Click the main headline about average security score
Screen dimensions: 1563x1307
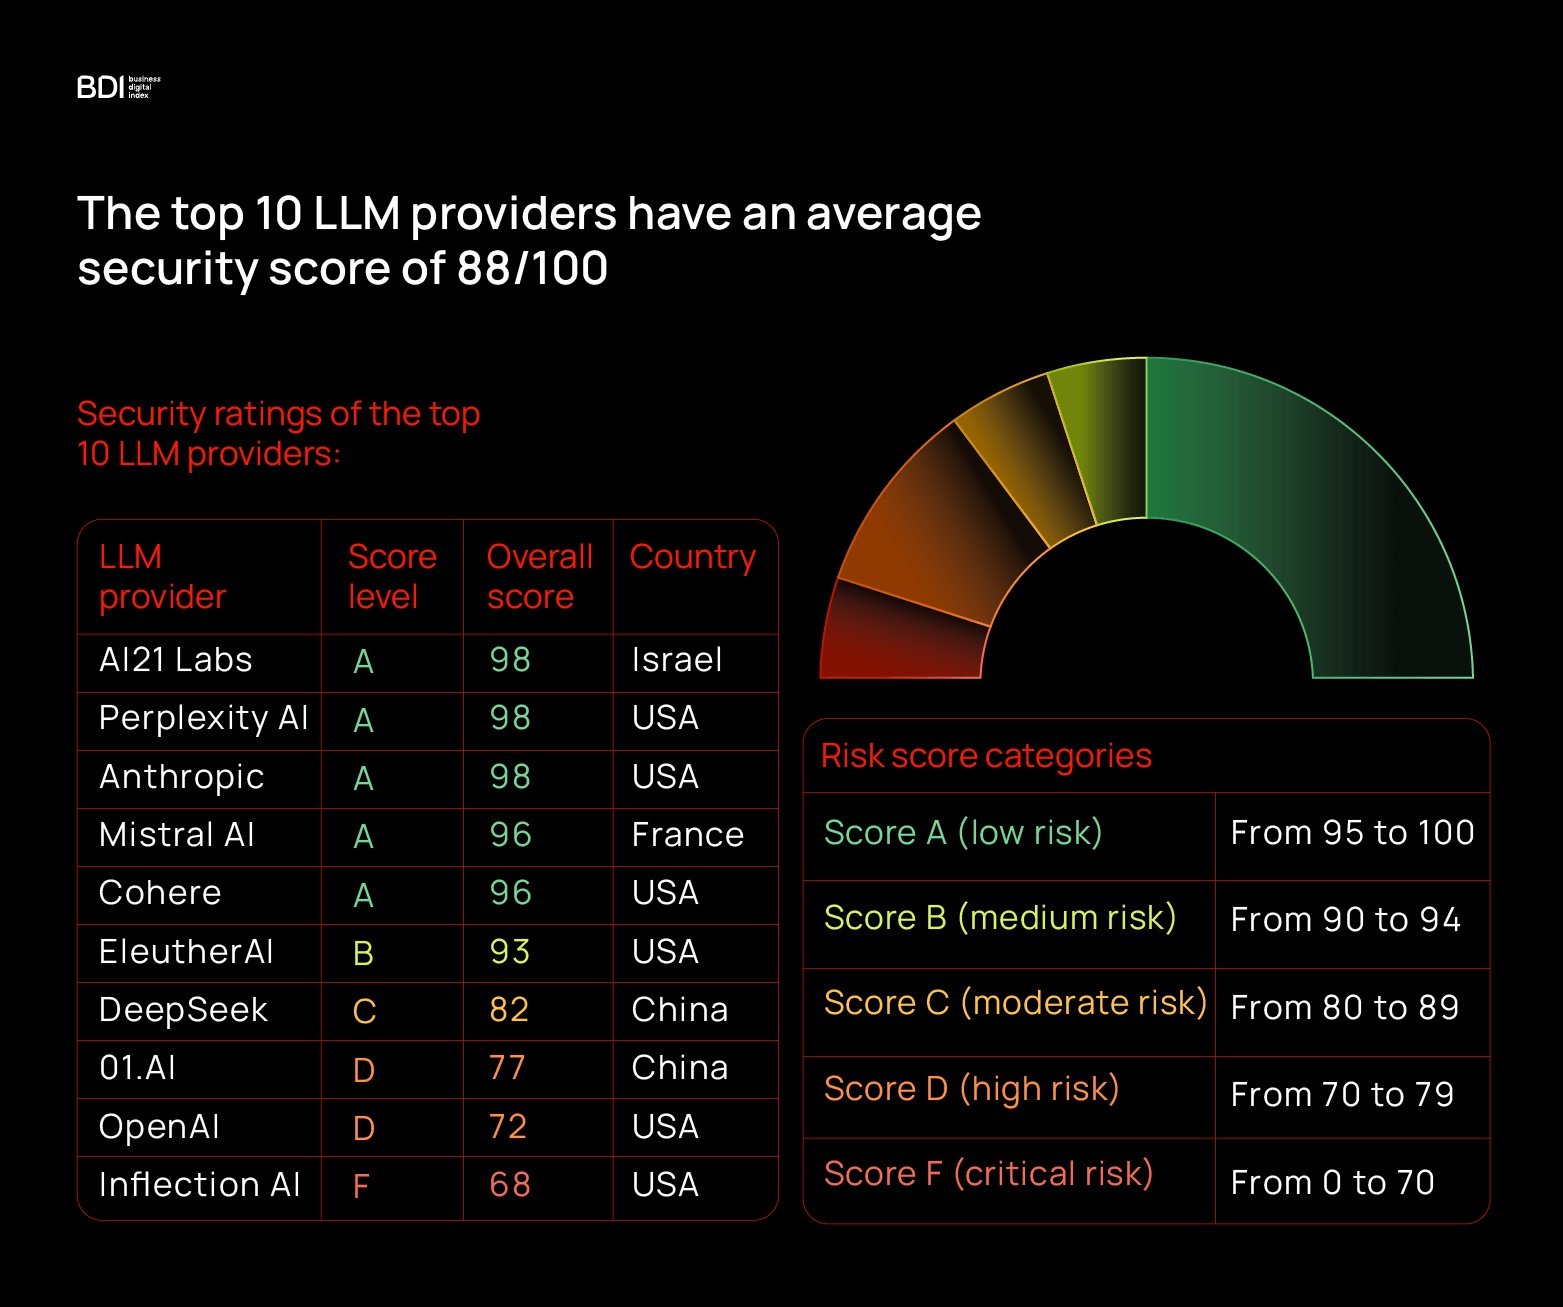[x=528, y=241]
